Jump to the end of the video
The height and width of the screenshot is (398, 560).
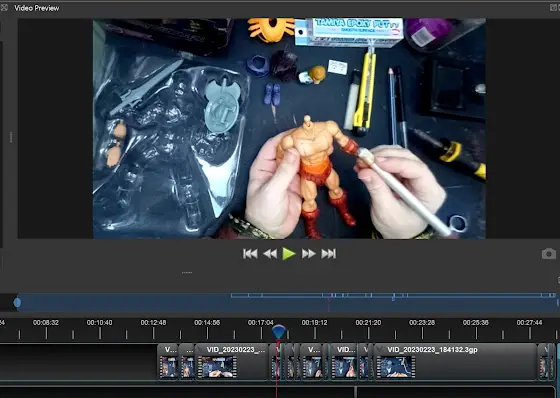[x=329, y=254]
